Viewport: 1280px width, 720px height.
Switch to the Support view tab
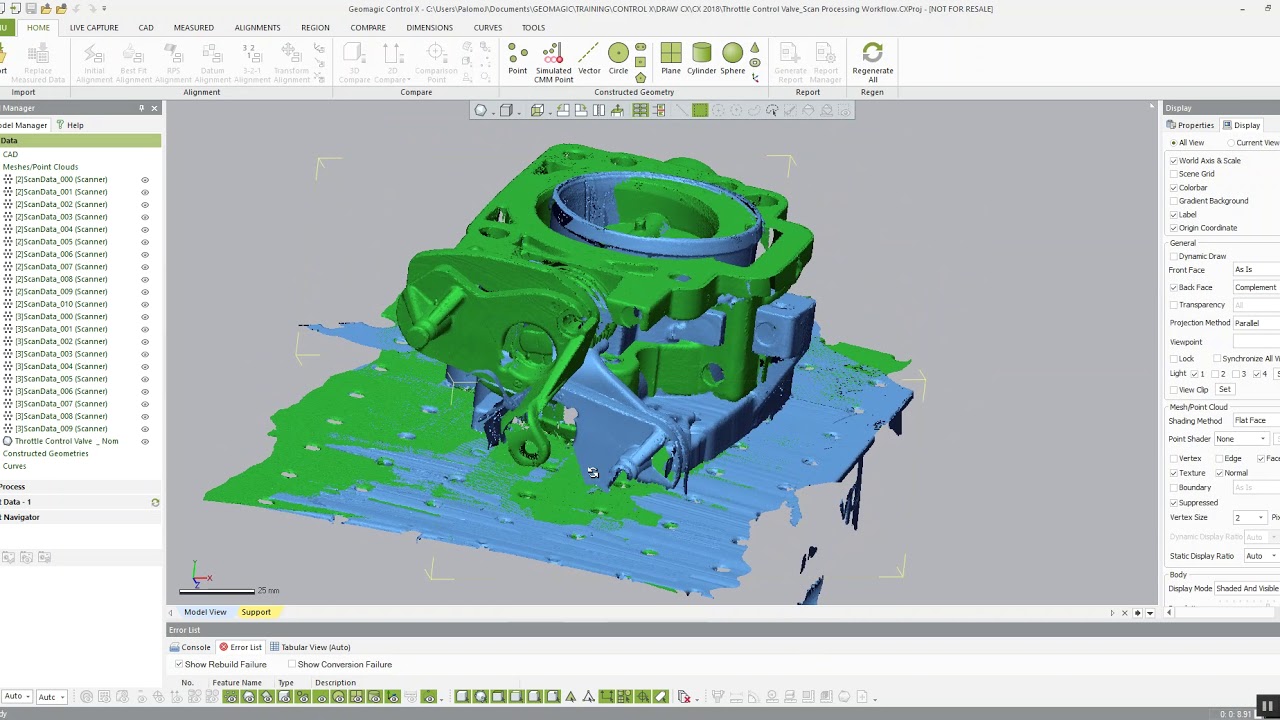coord(255,612)
